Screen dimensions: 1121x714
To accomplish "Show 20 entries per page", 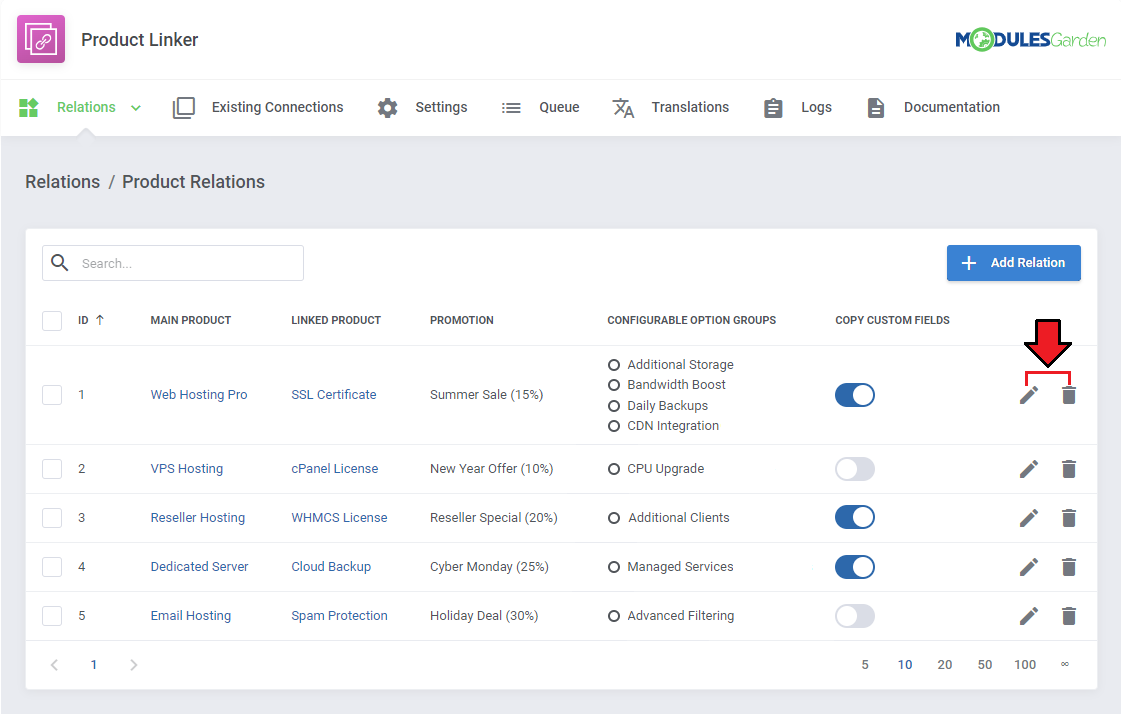I will point(945,665).
